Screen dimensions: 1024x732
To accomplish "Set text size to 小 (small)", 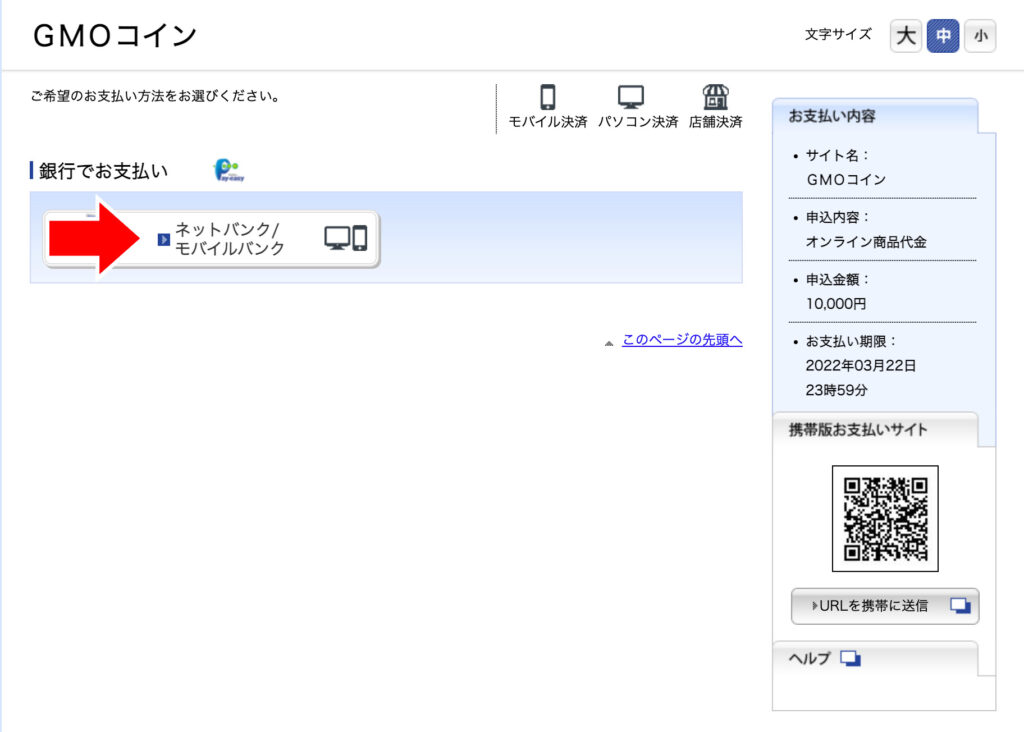I will click(980, 36).
